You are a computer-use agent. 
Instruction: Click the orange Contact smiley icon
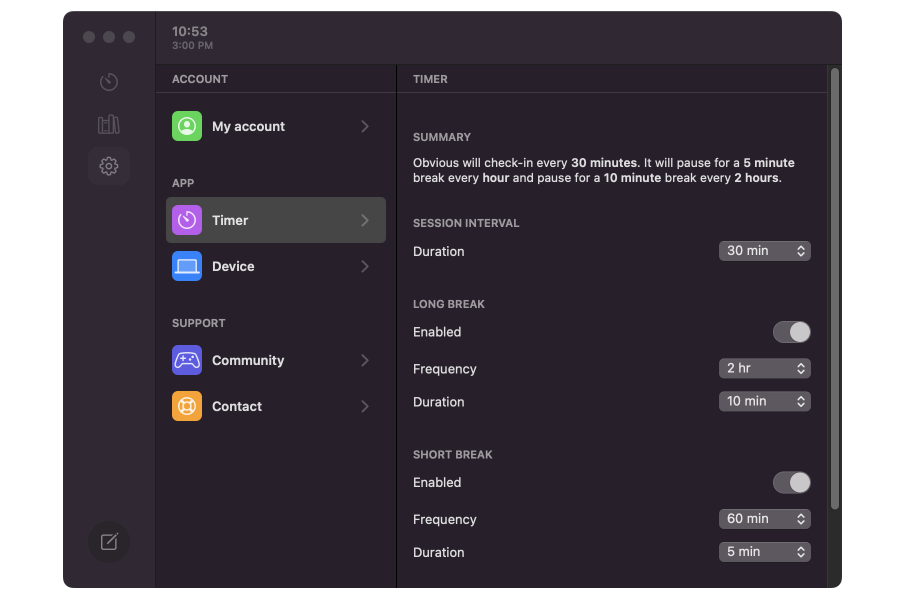(x=186, y=406)
